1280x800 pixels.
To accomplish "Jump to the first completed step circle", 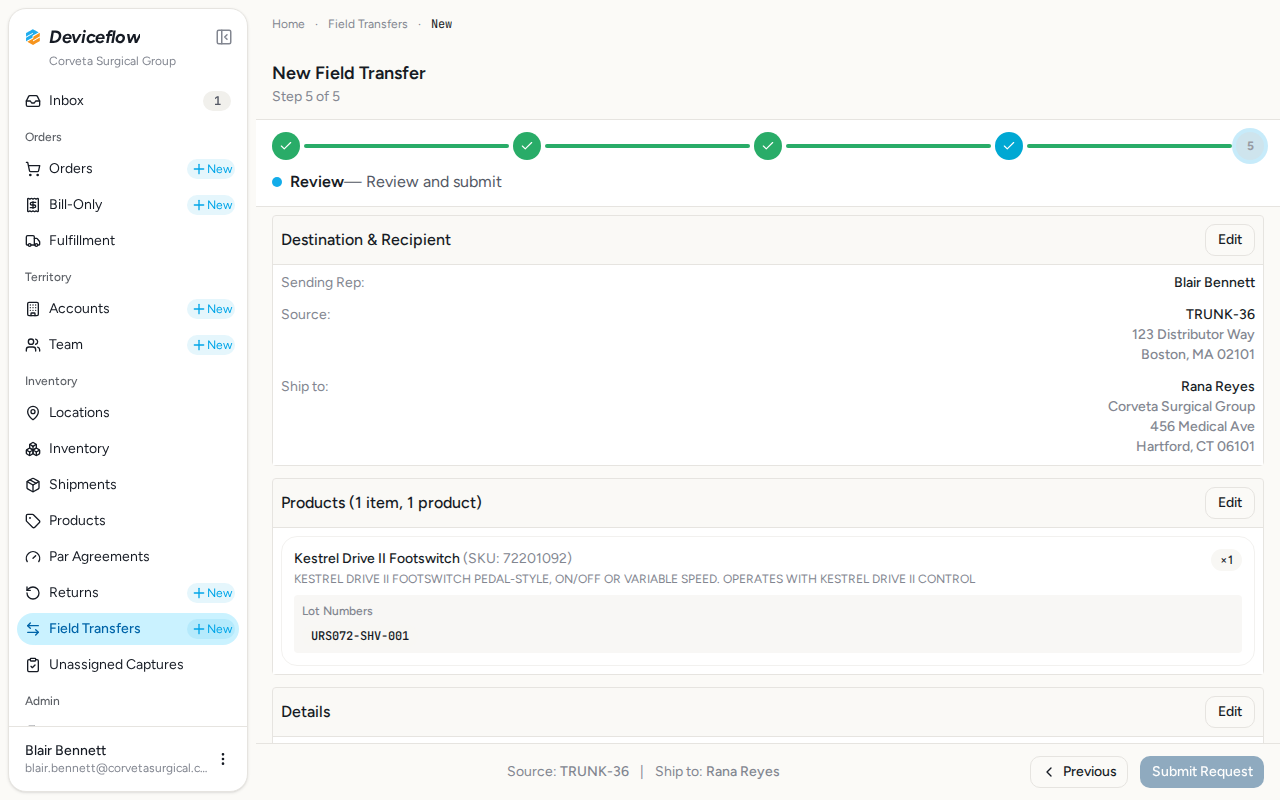I will [286, 146].
